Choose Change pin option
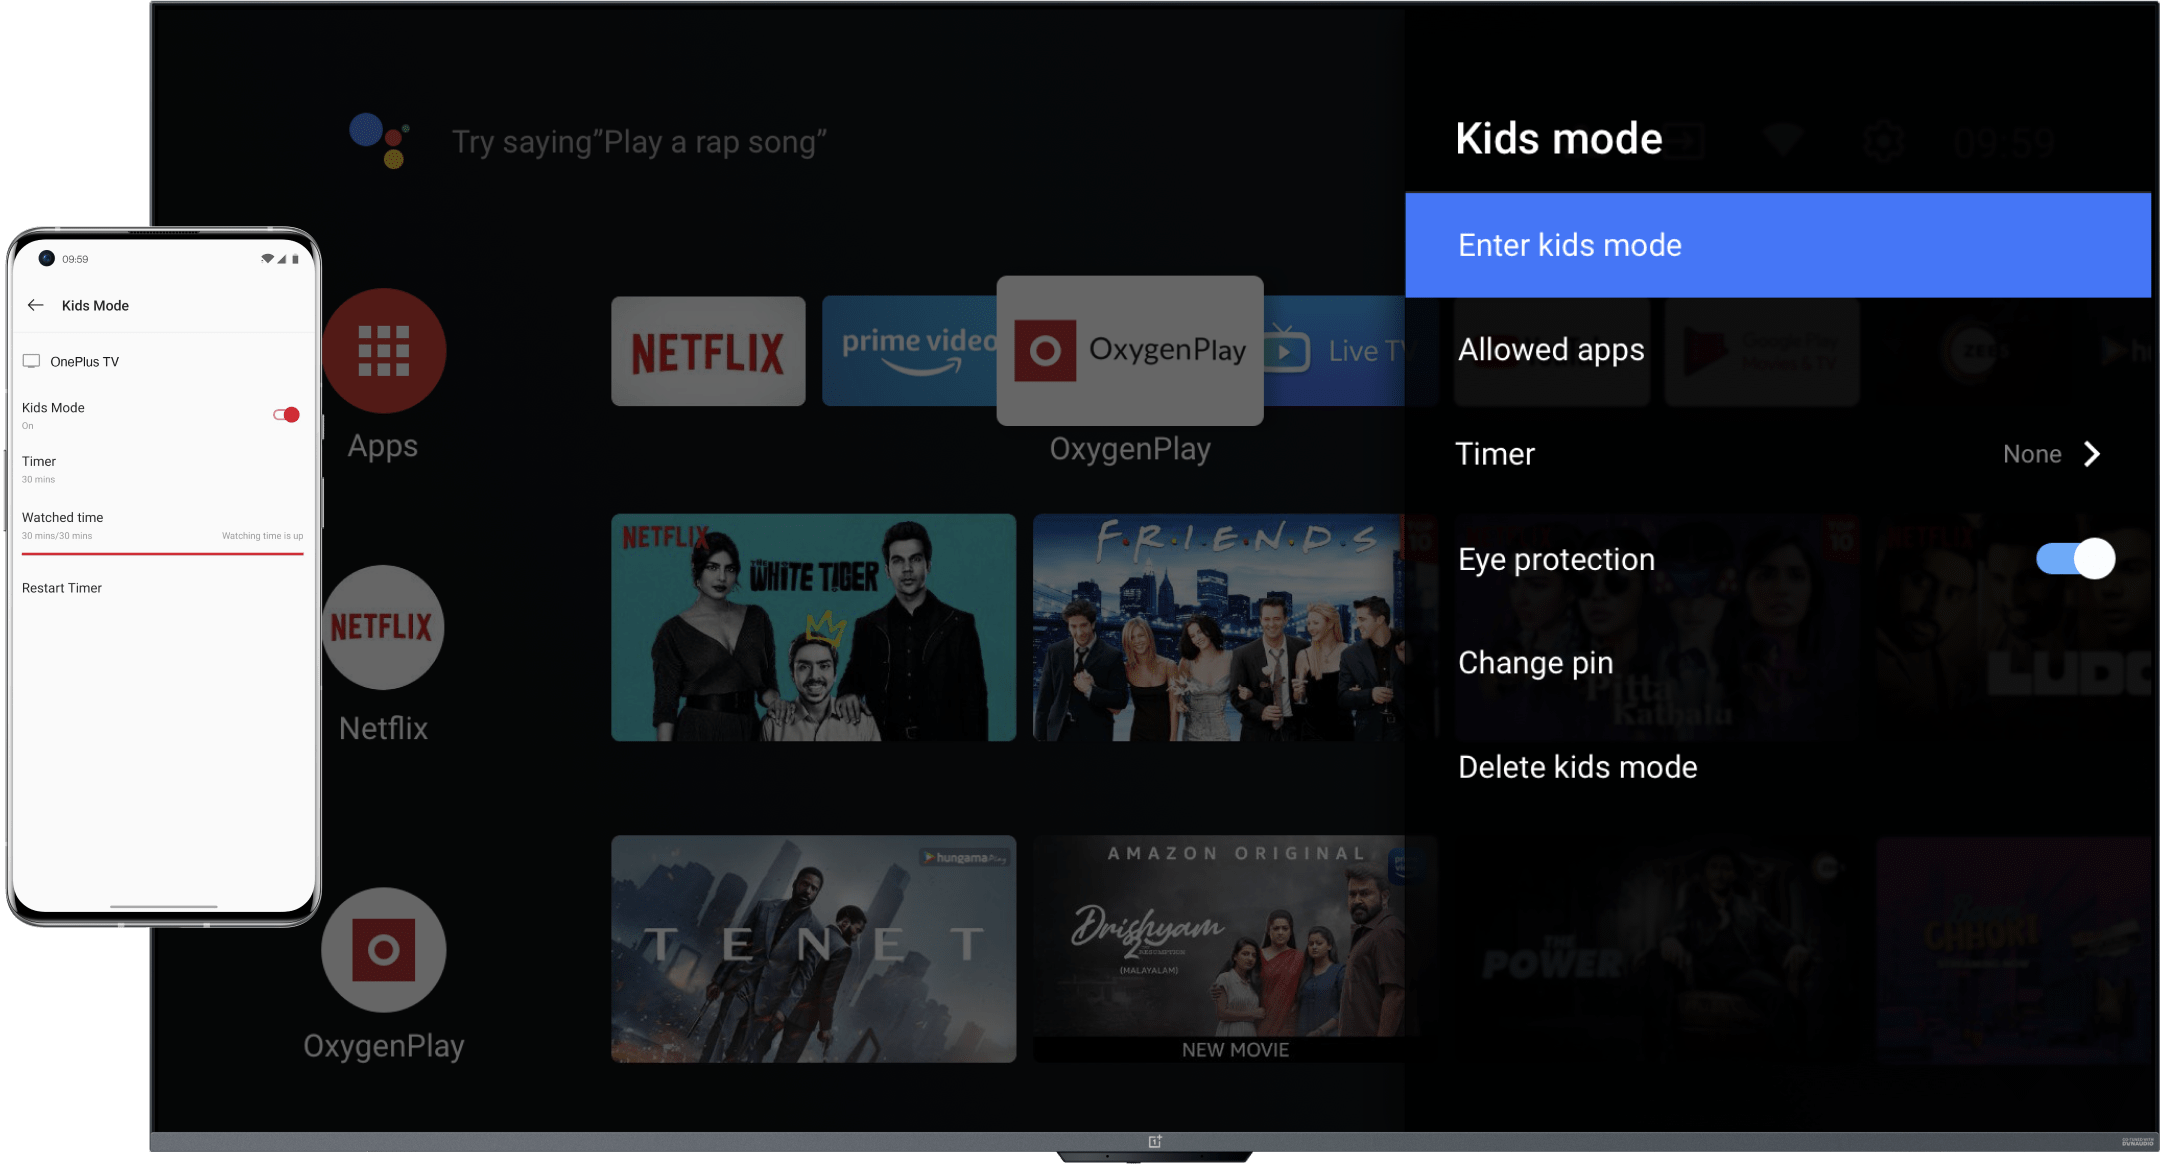This screenshot has width=2160, height=1164. (x=1535, y=662)
